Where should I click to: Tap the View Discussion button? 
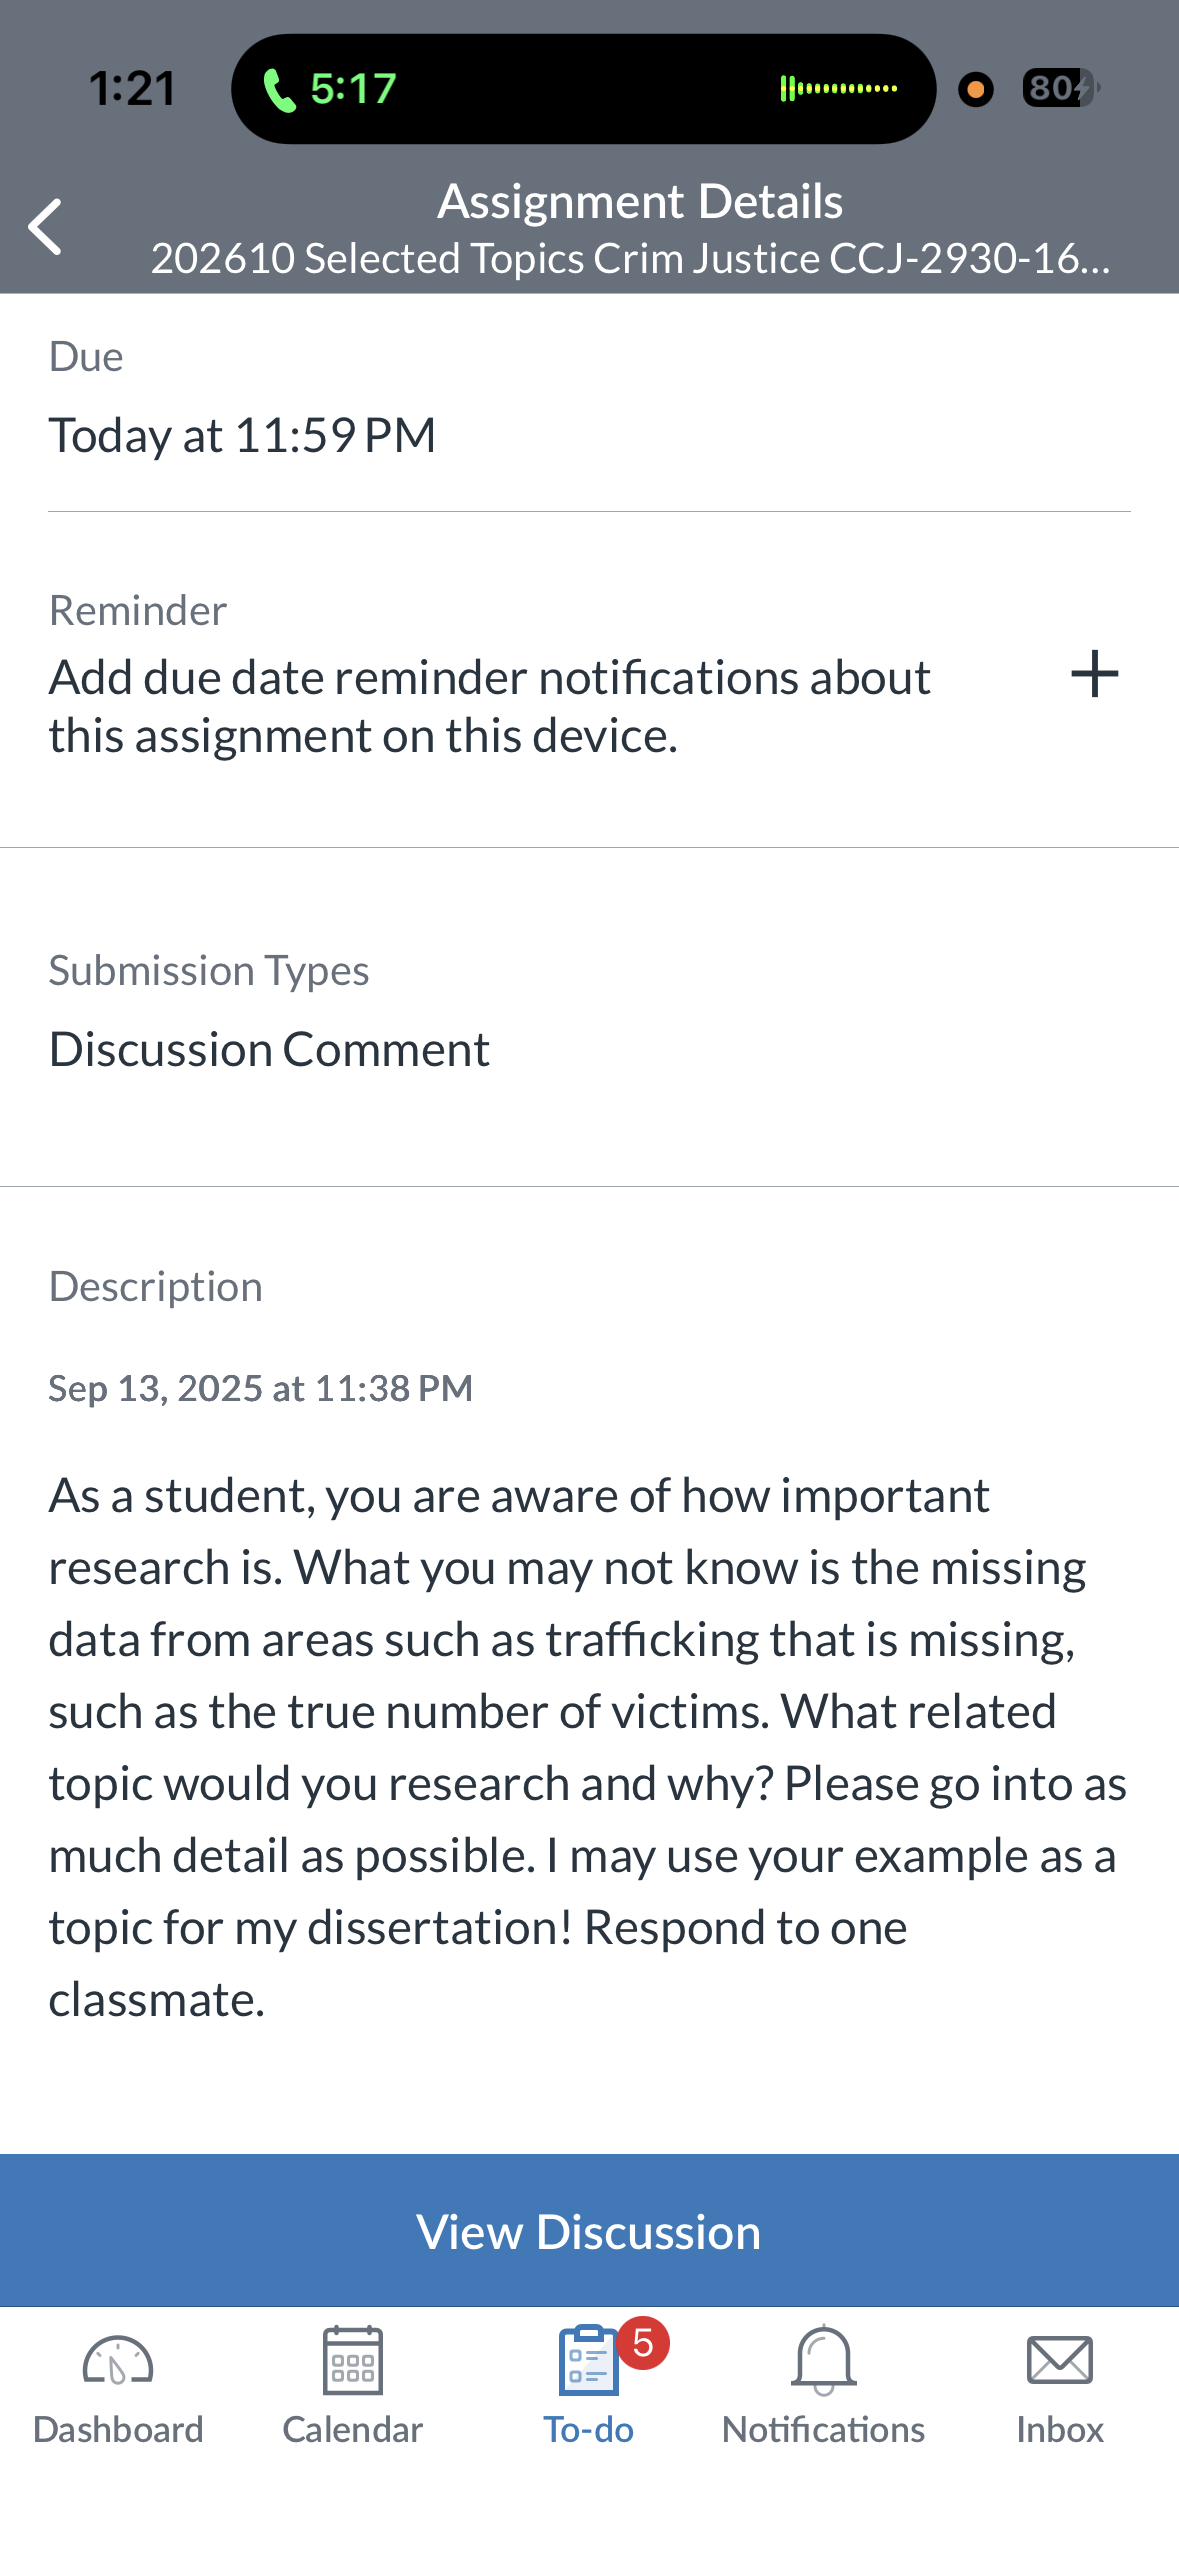coord(589,2231)
